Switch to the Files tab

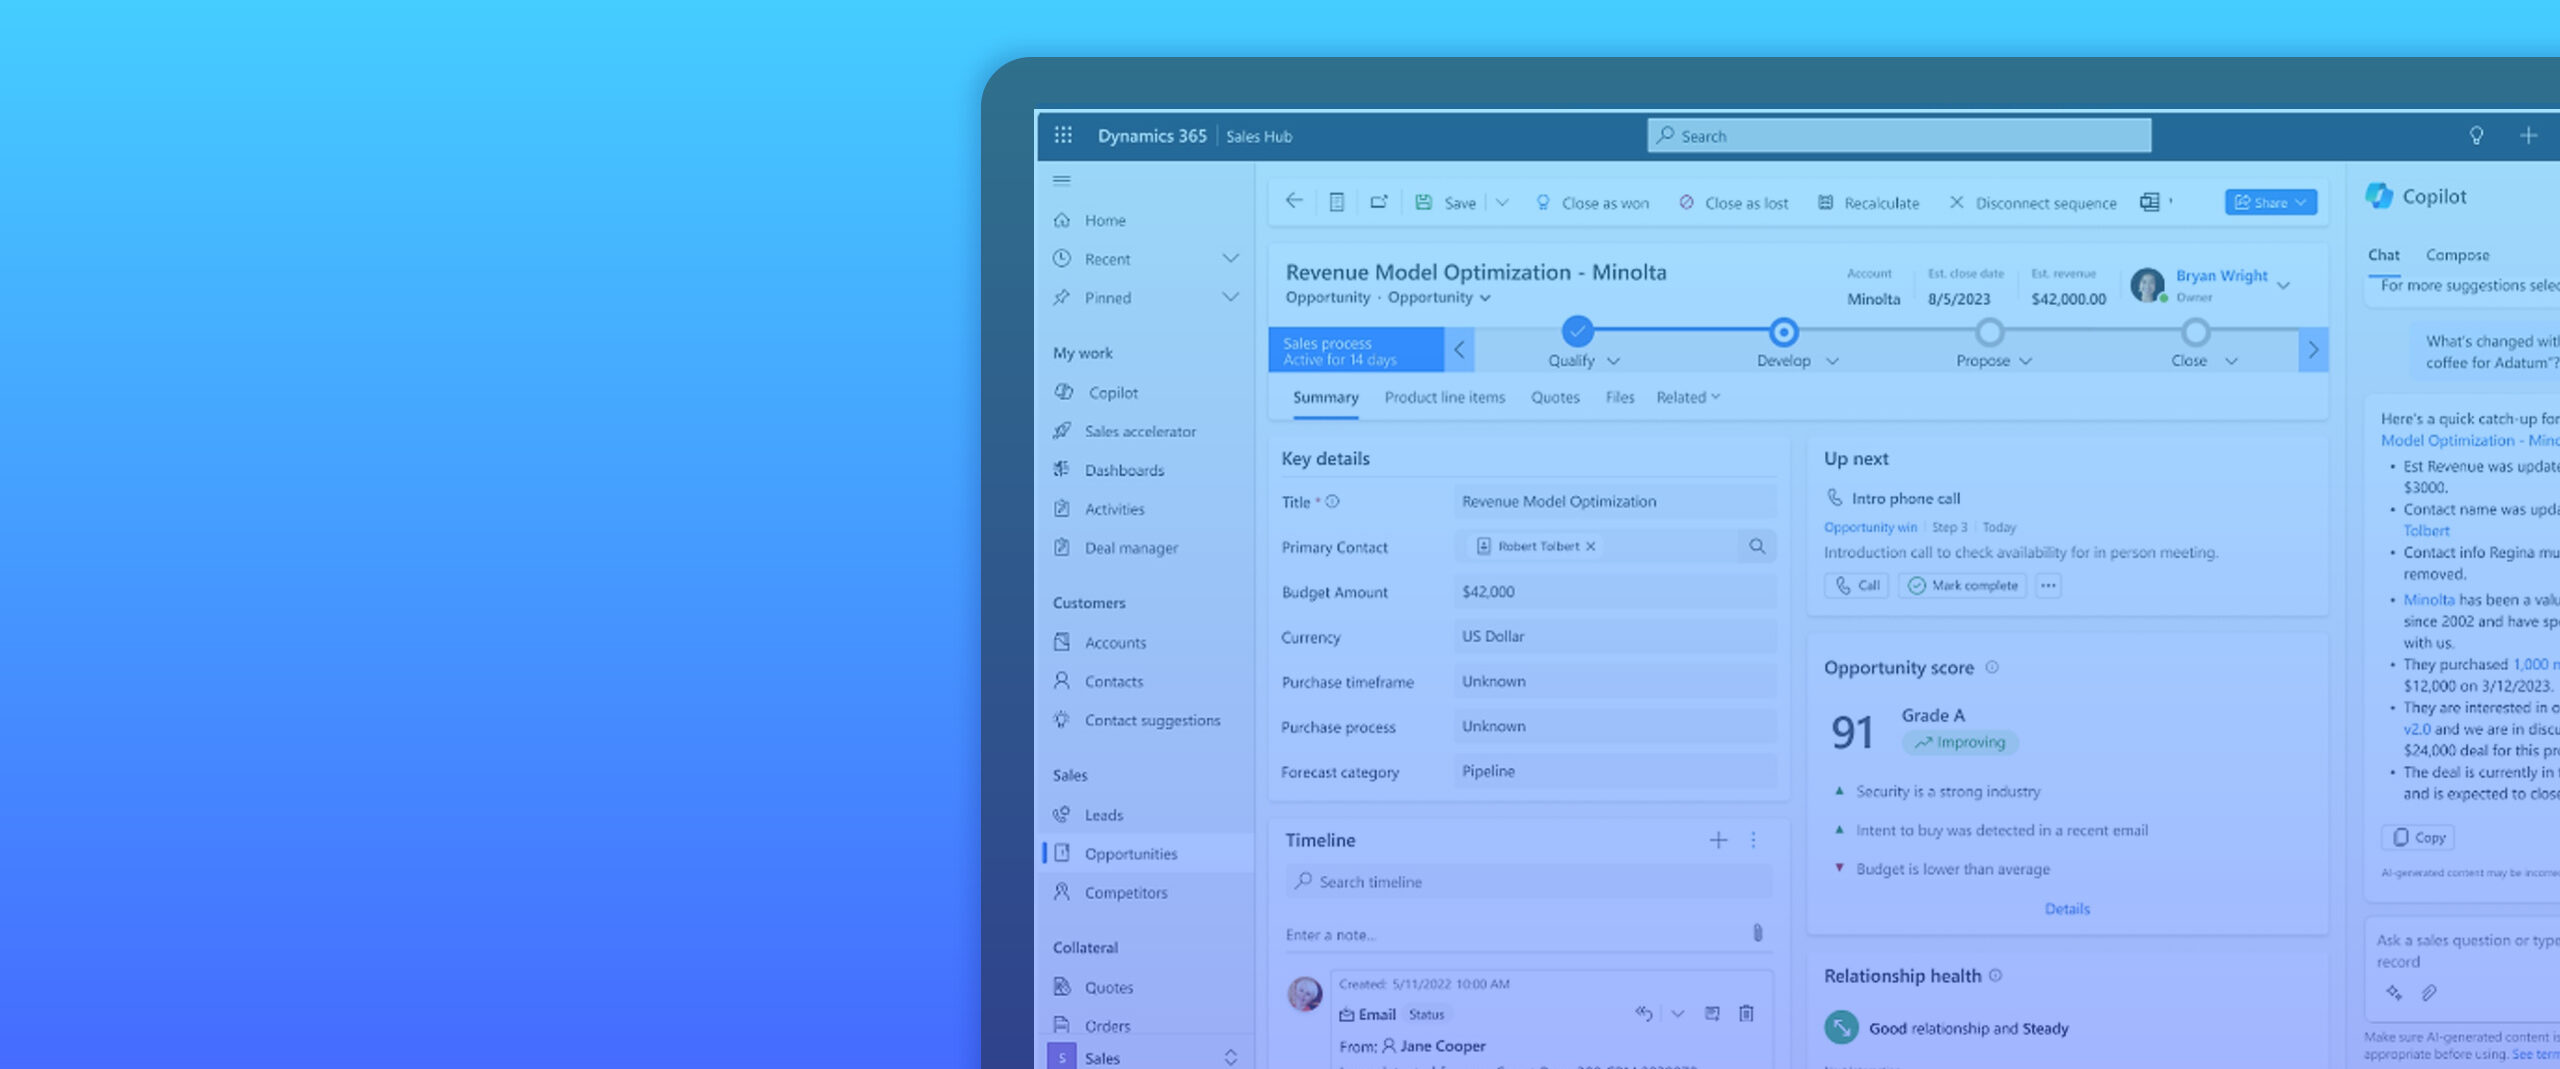pos(1620,397)
